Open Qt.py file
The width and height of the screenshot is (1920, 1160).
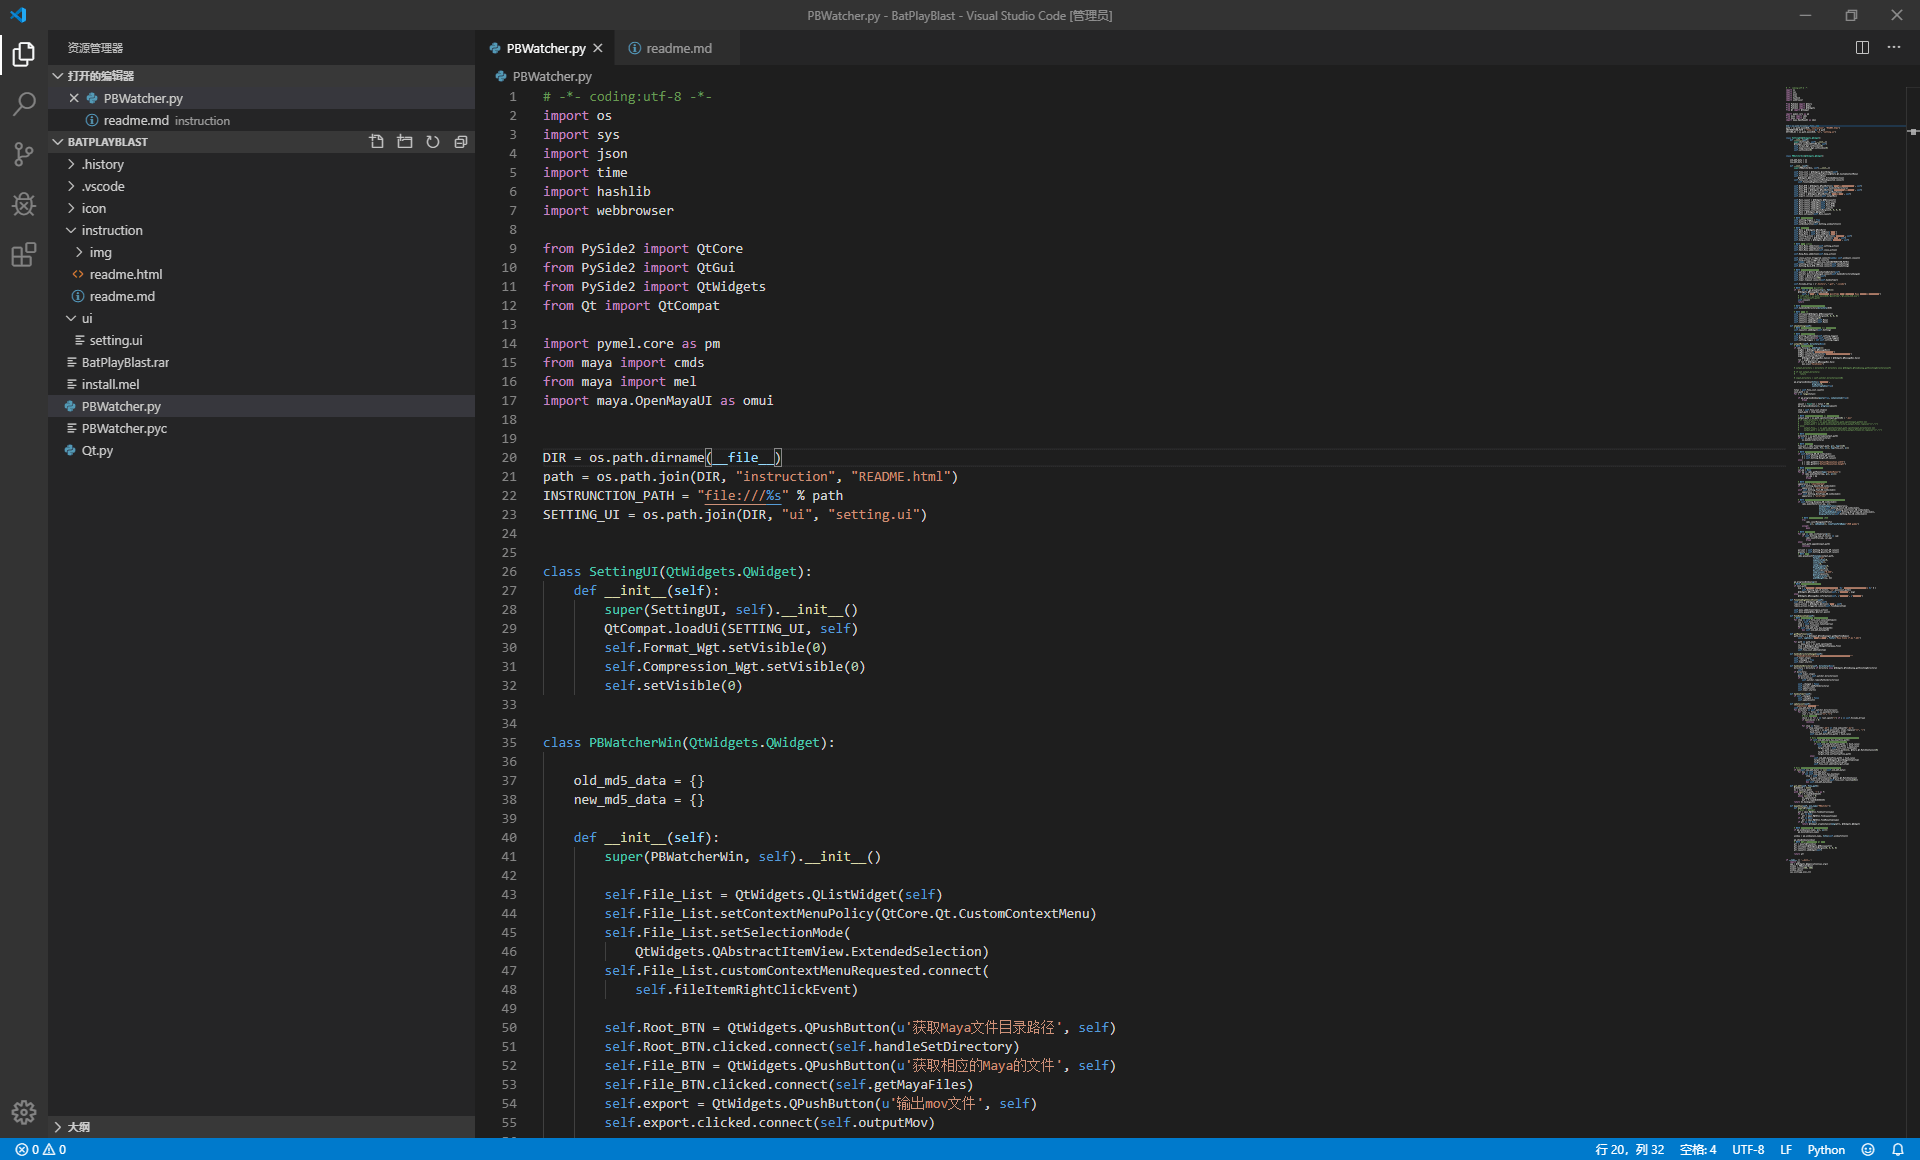[261, 450]
